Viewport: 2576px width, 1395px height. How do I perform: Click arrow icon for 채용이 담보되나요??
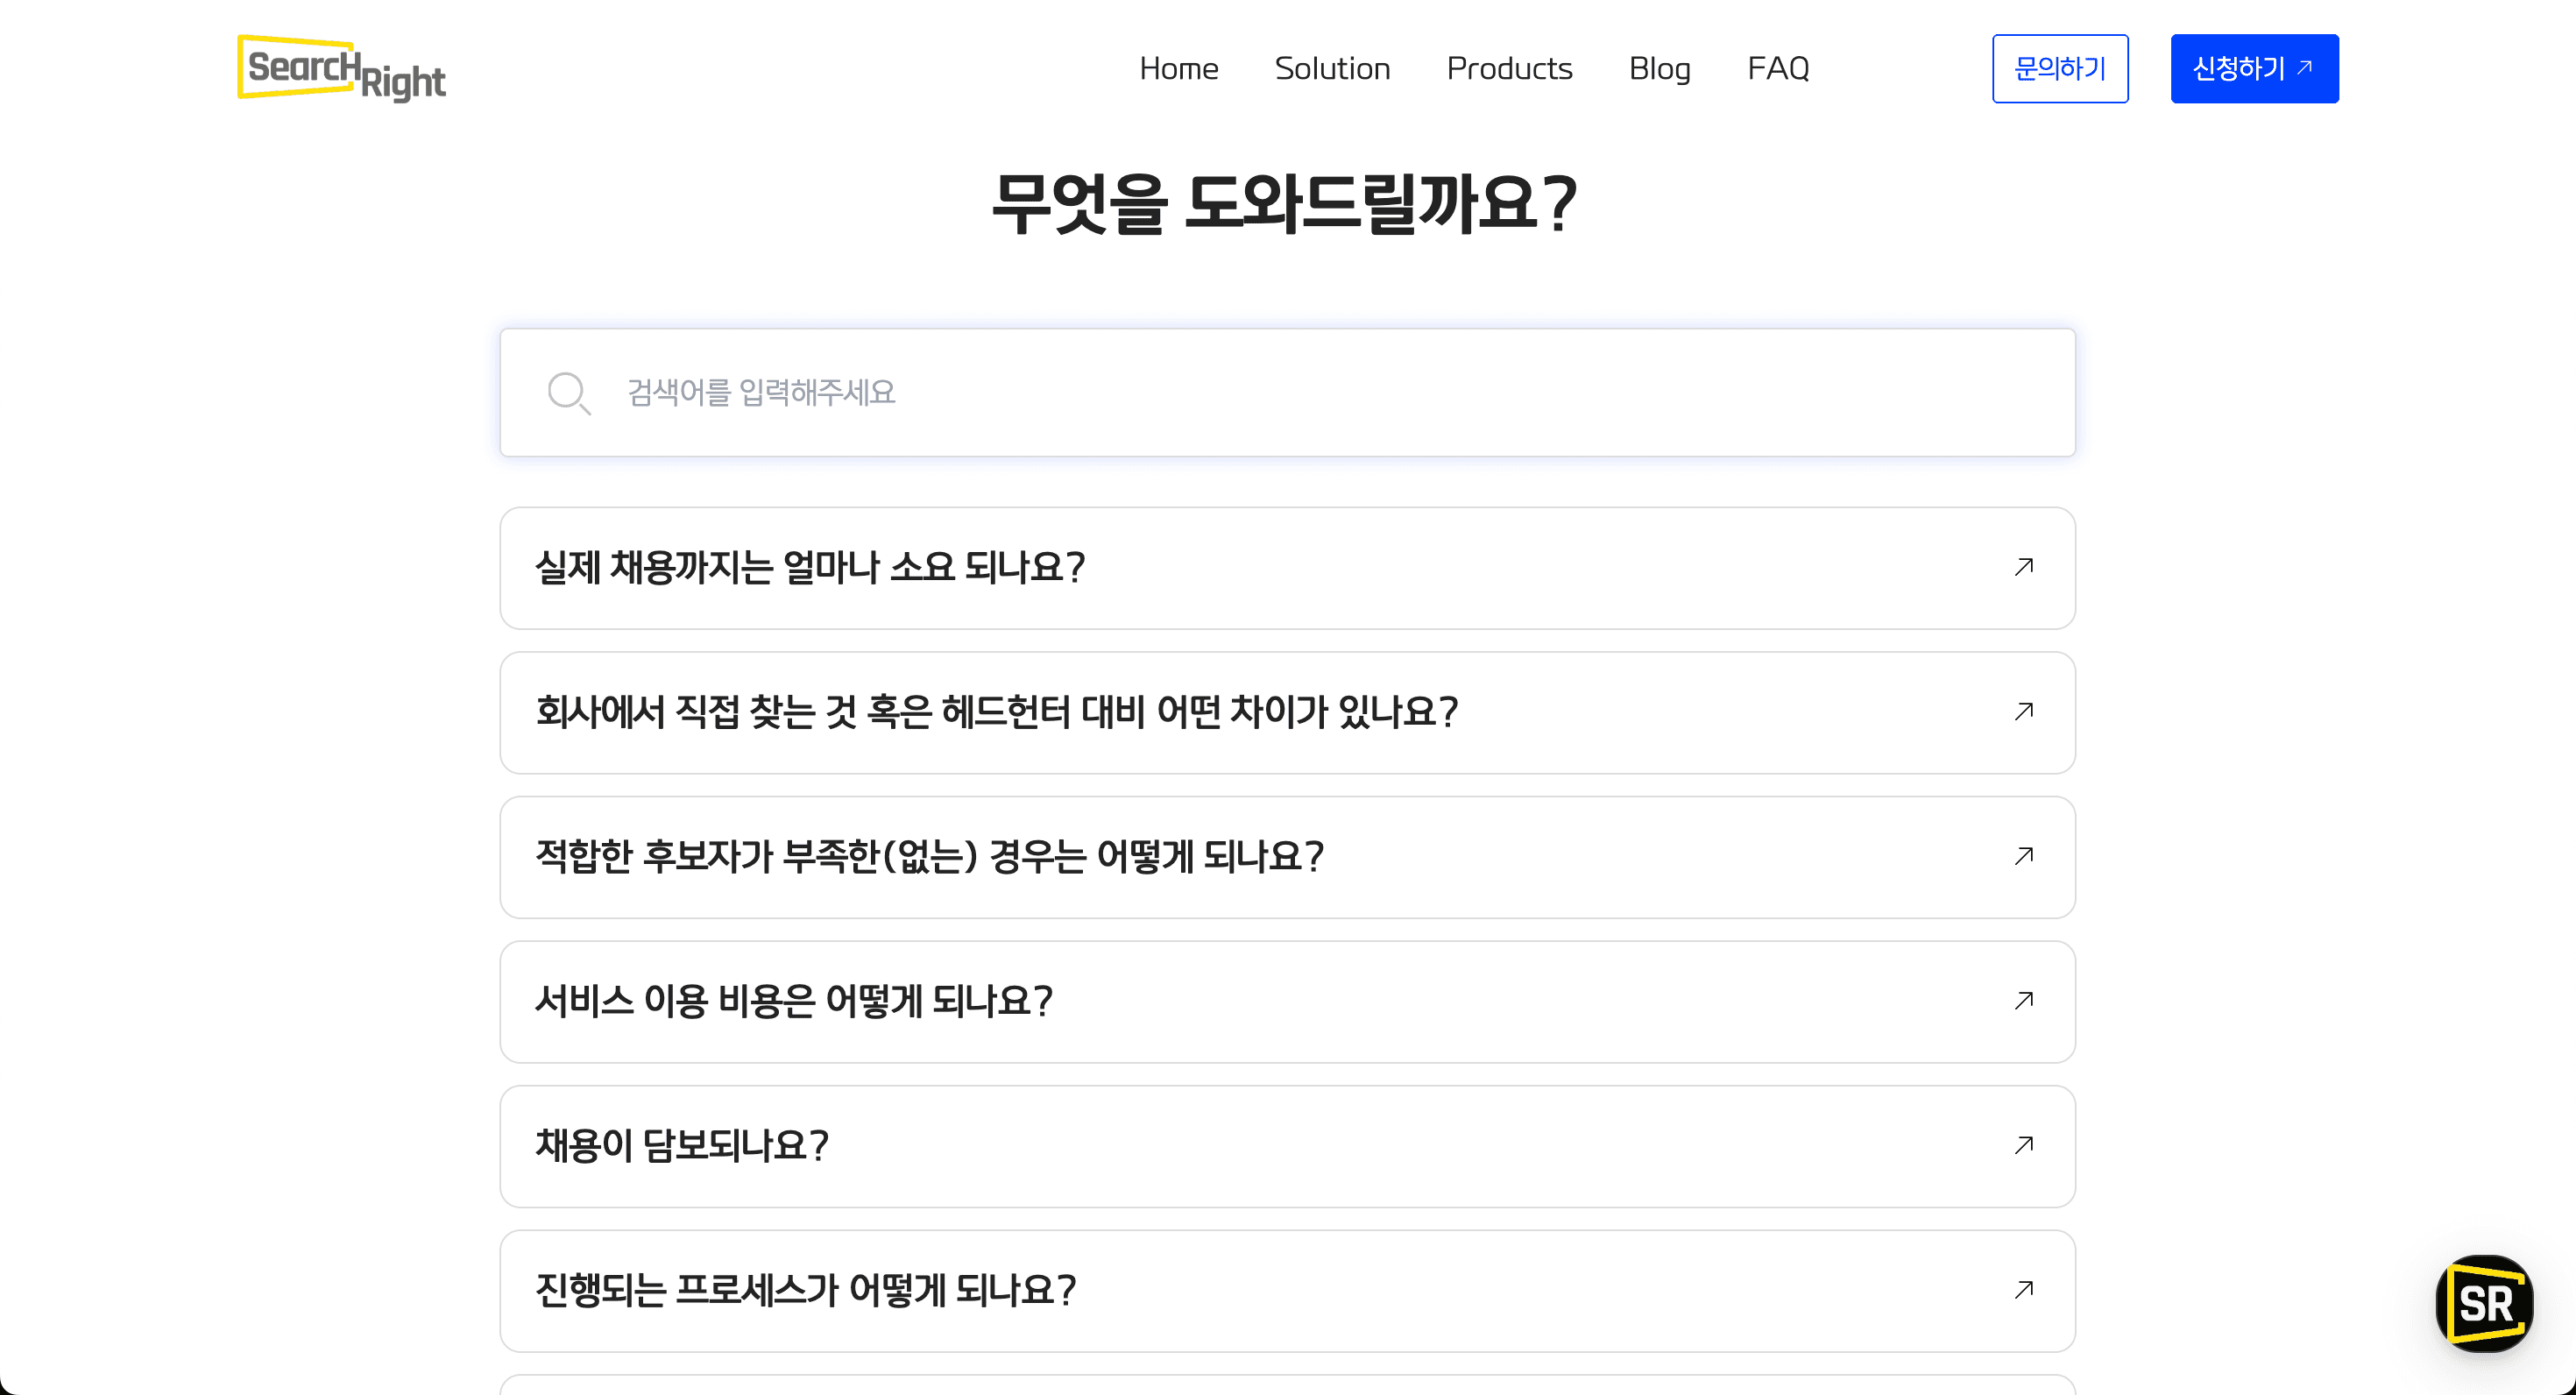point(2023,1145)
